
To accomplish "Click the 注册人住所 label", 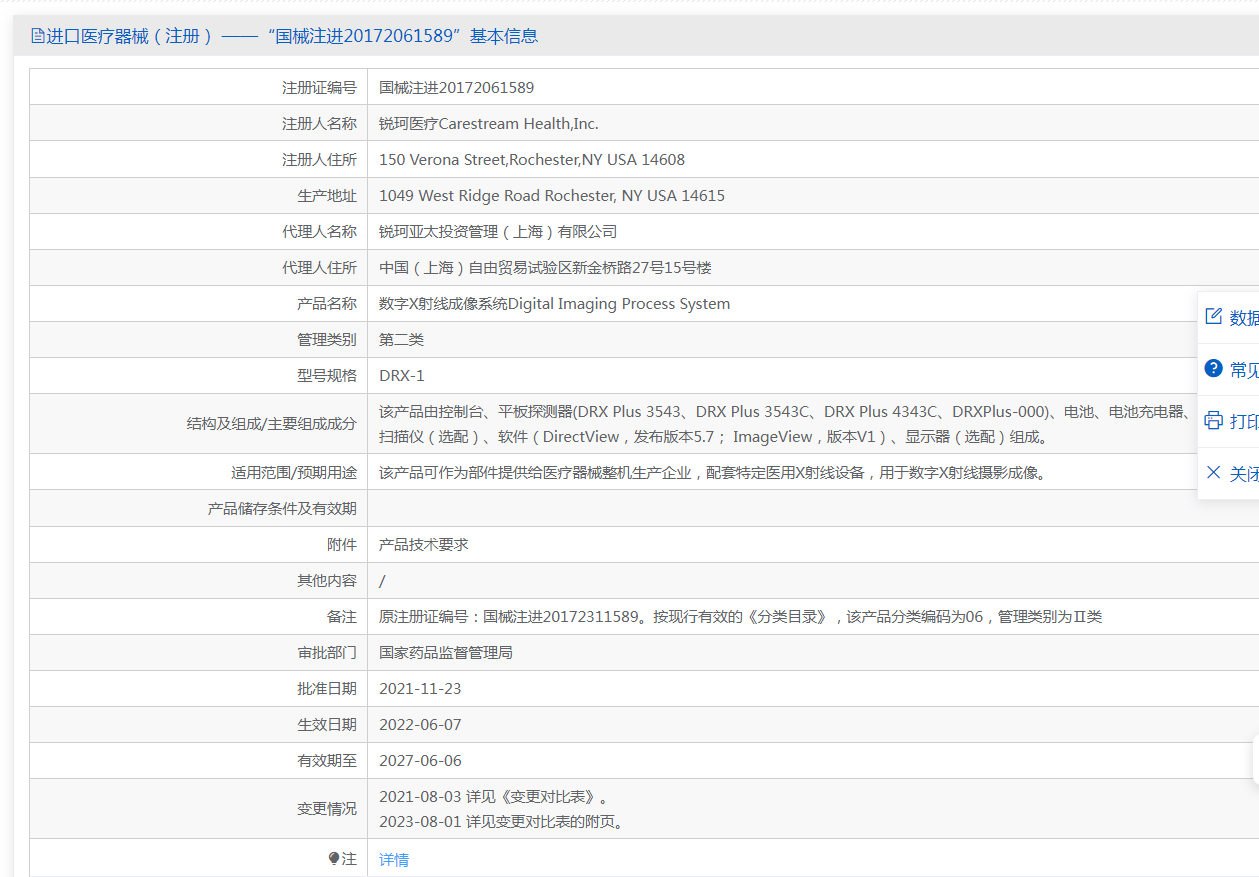I will click(319, 160).
